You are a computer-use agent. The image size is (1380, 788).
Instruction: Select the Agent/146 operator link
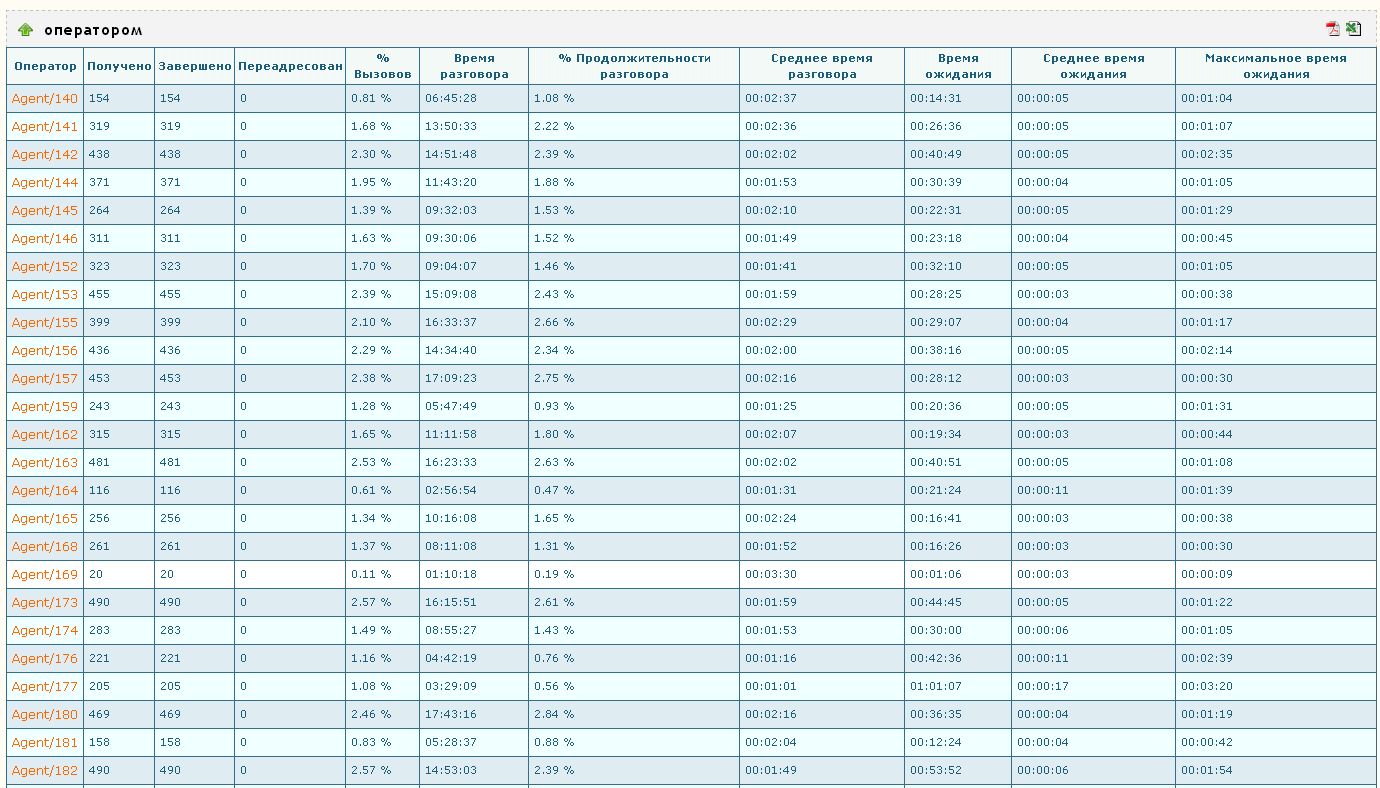(x=44, y=238)
